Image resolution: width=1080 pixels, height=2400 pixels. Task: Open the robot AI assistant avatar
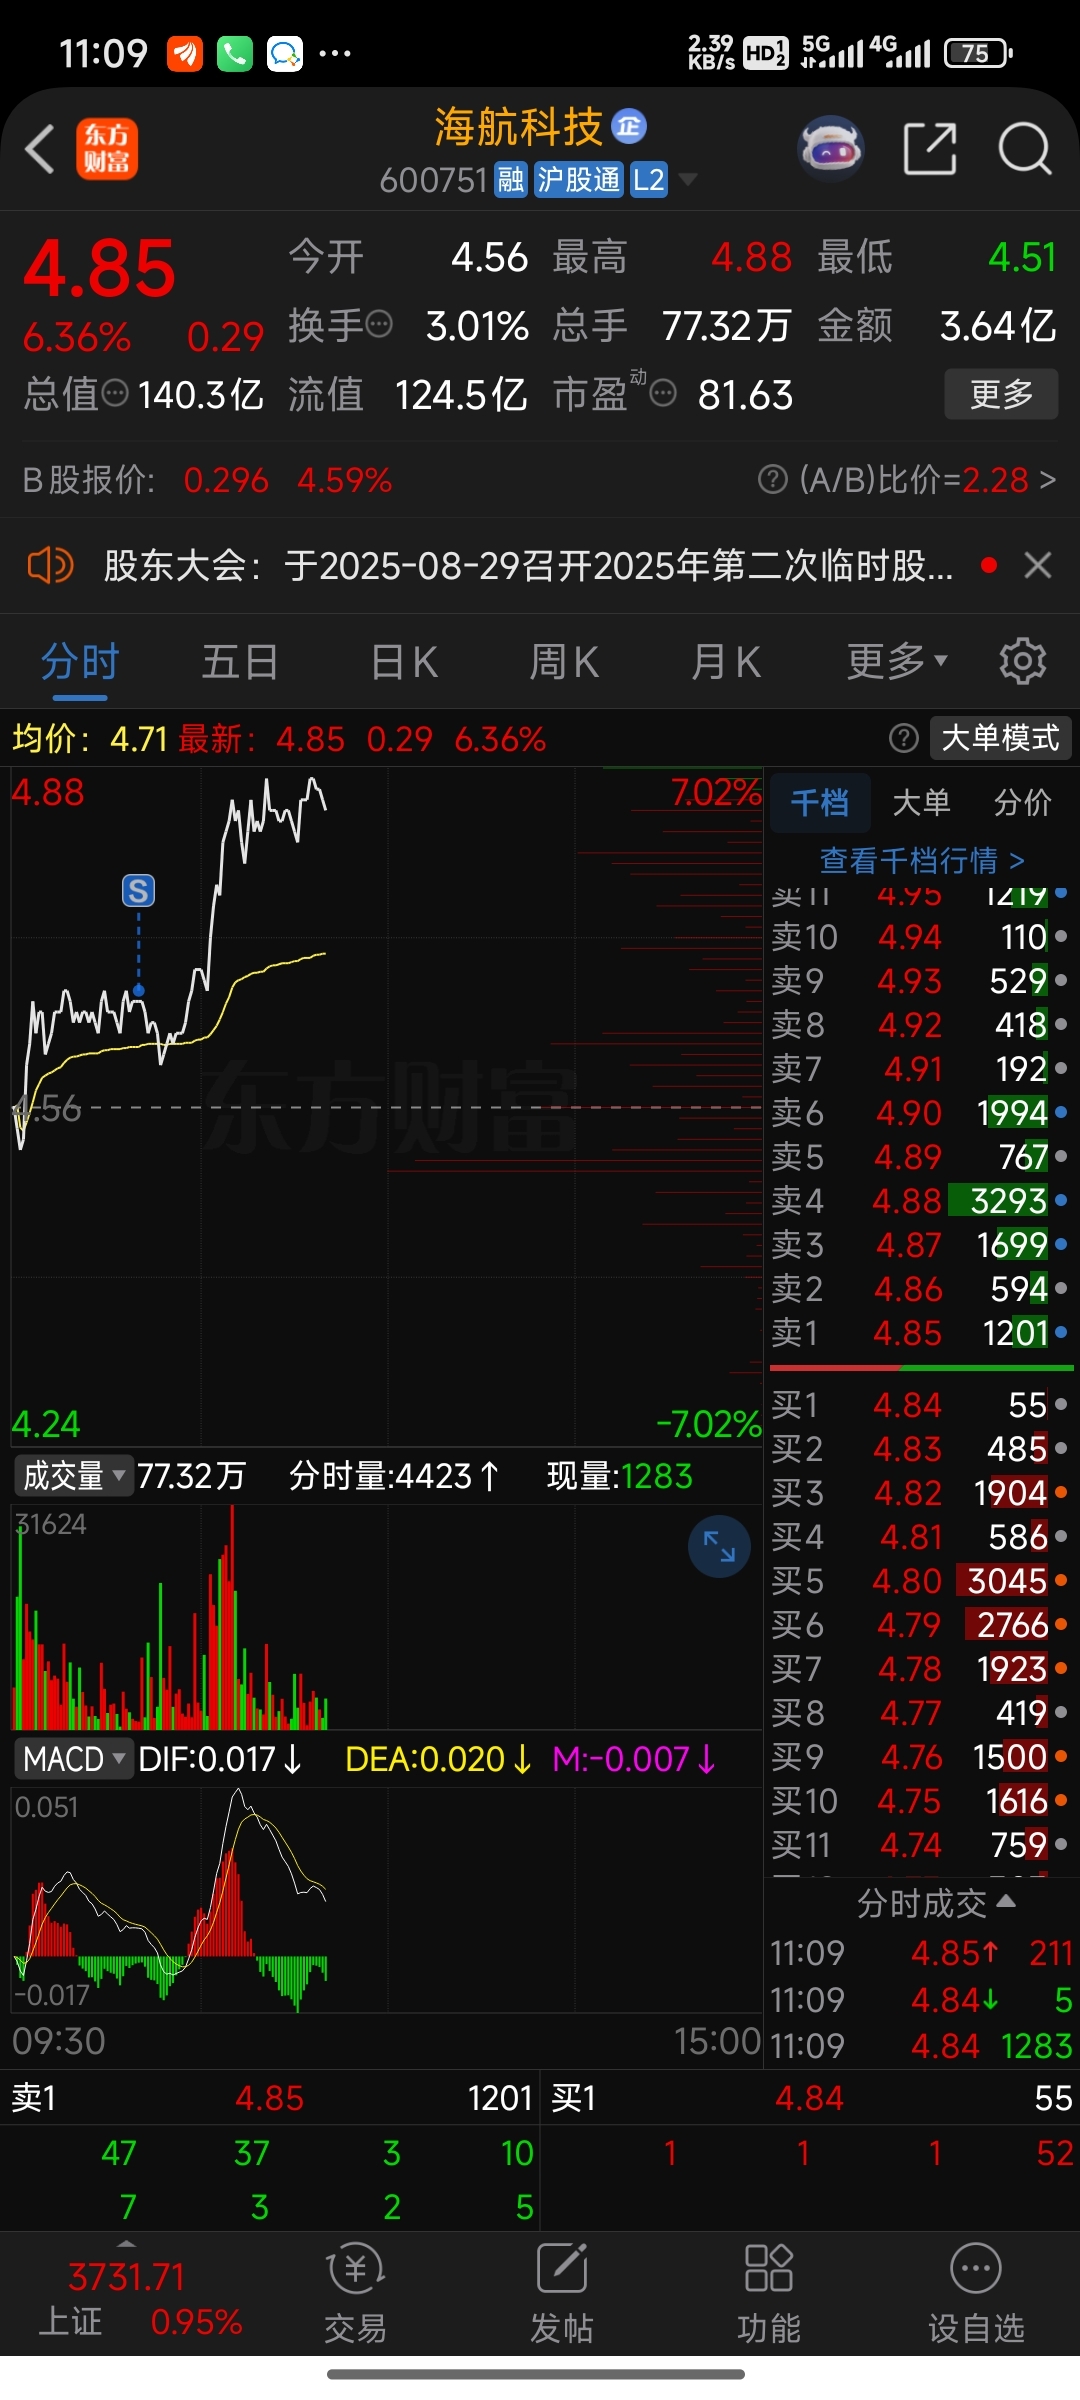coord(830,149)
